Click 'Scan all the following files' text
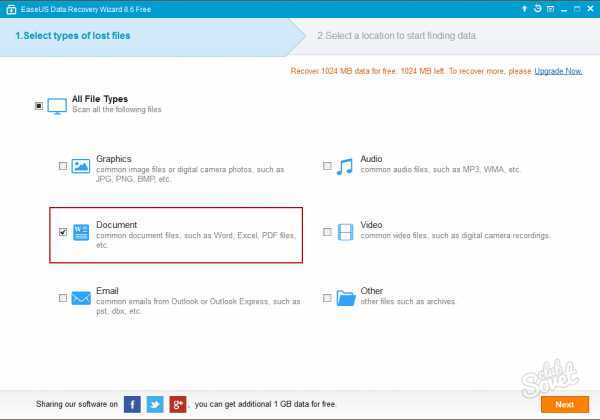Viewport: 600px width, 420px height. coord(117,109)
